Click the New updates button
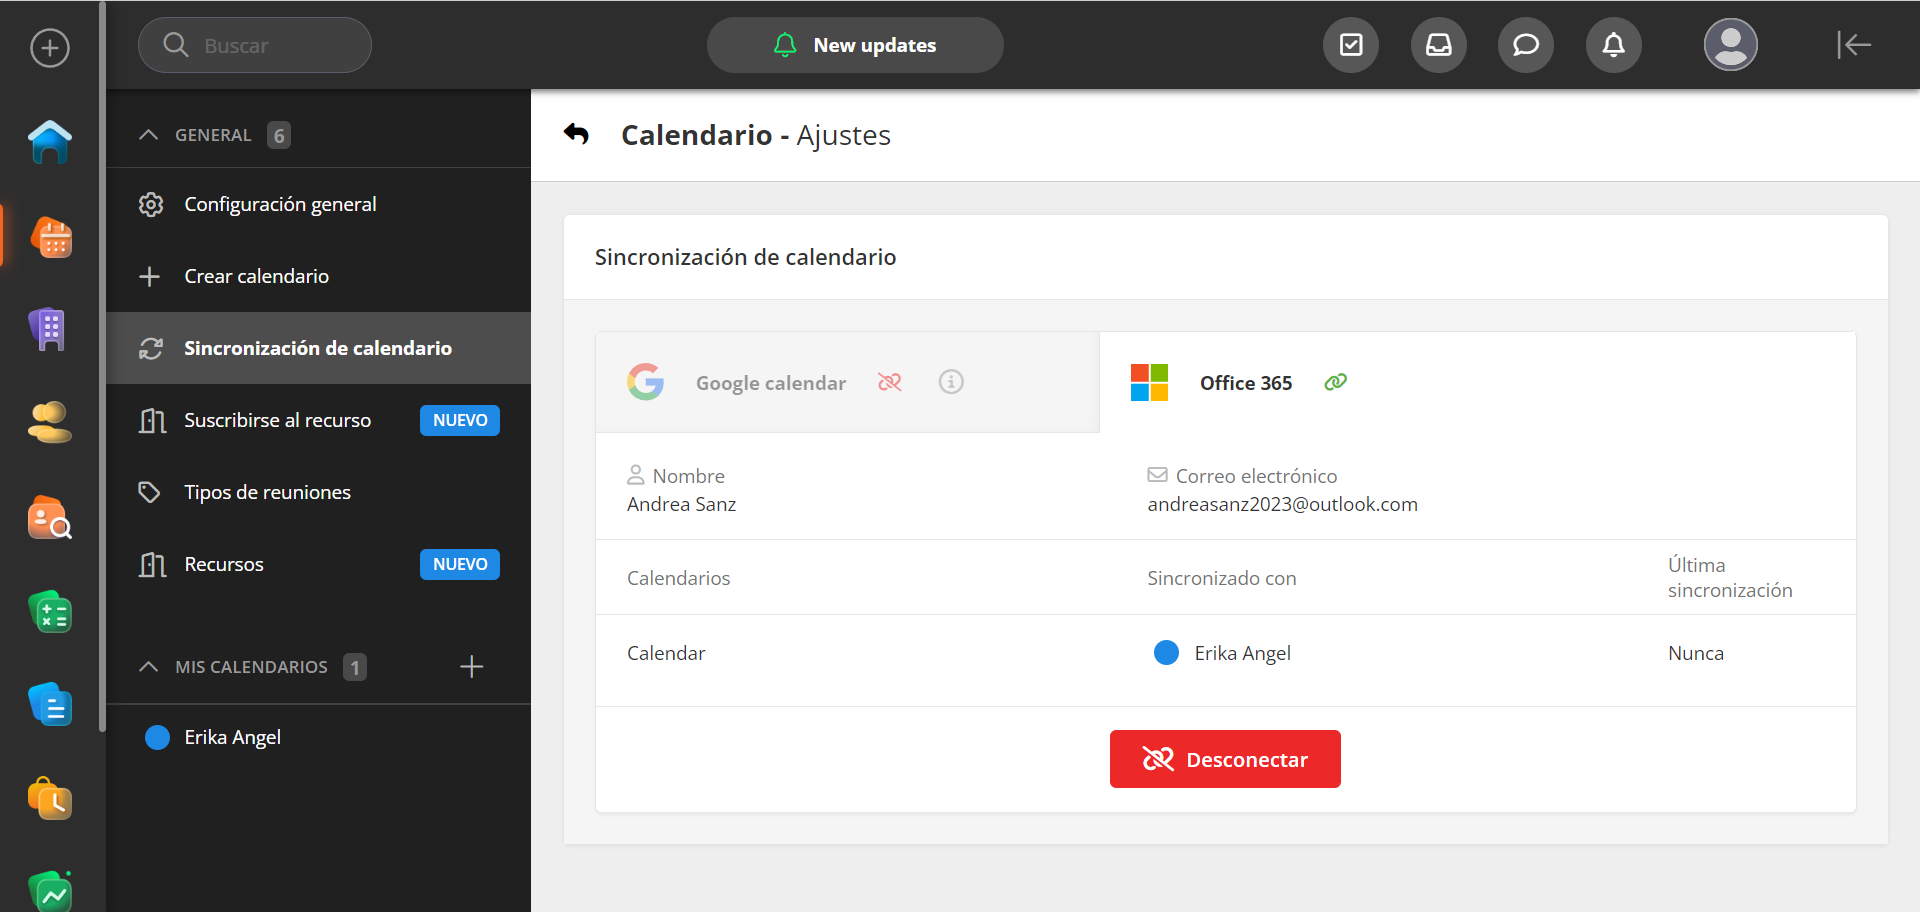1920x912 pixels. click(x=855, y=45)
